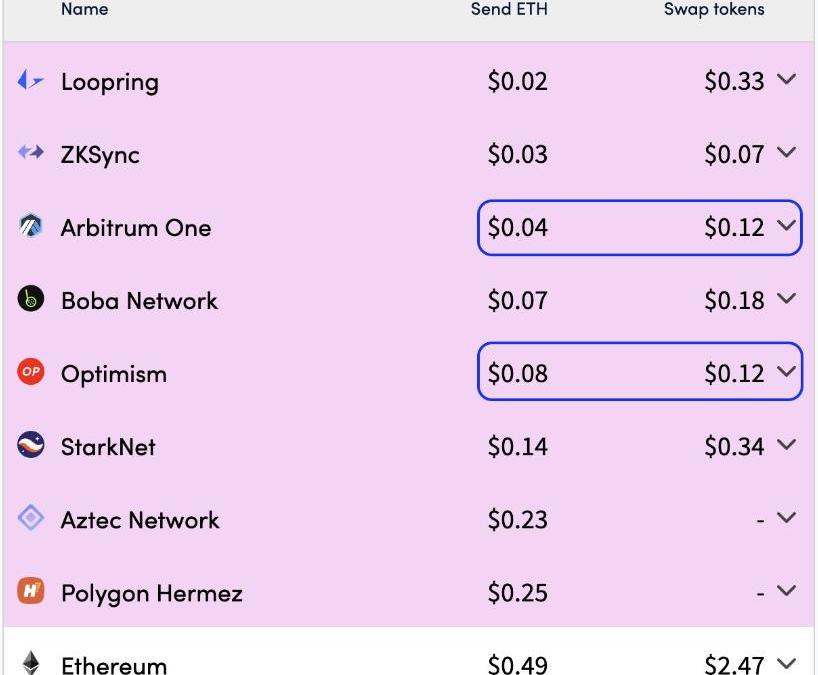Click the Ethereum $2.47 swap fee

(733, 664)
